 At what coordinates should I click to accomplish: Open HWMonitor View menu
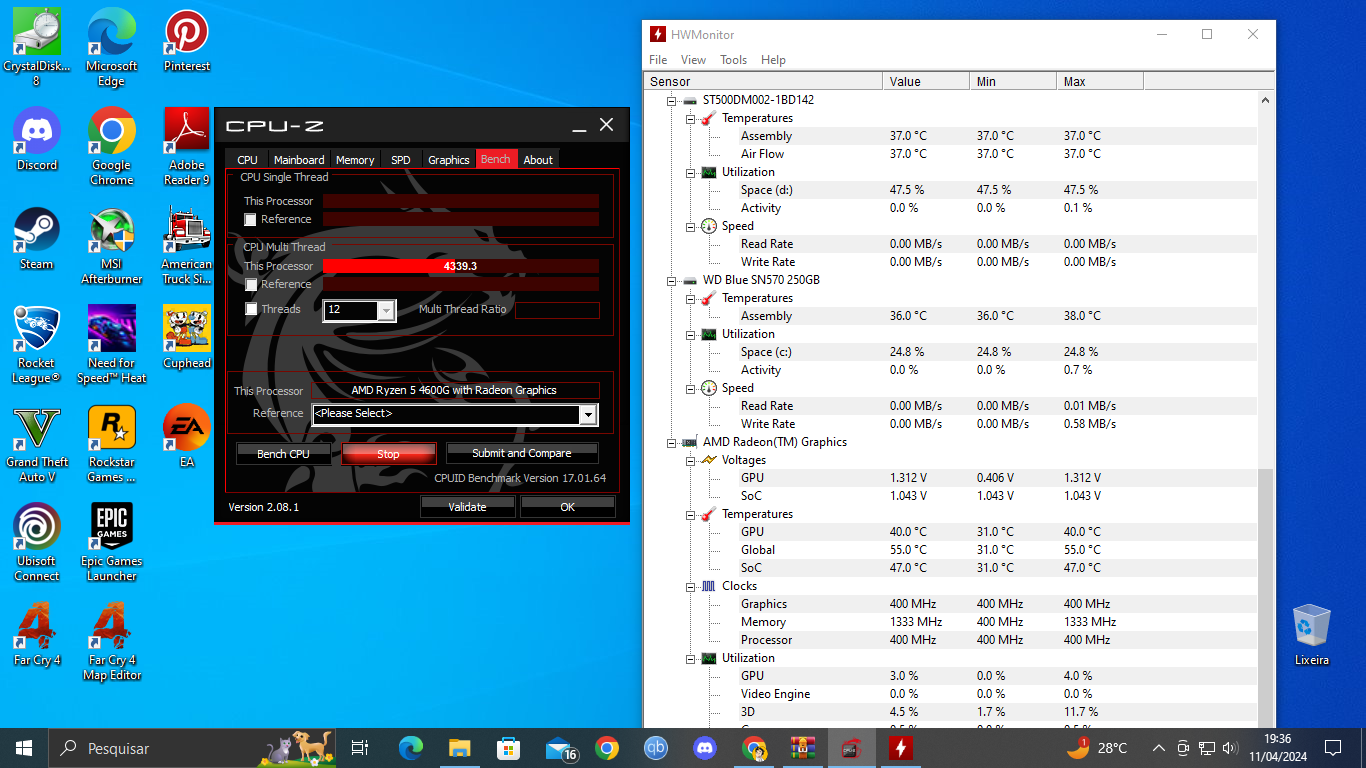point(693,60)
